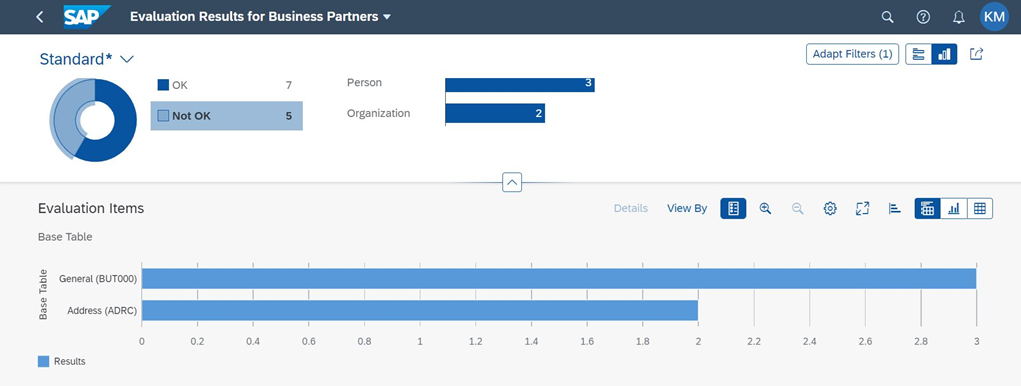Show chart and table combined view
This screenshot has width=1021, height=386.
point(928,208)
